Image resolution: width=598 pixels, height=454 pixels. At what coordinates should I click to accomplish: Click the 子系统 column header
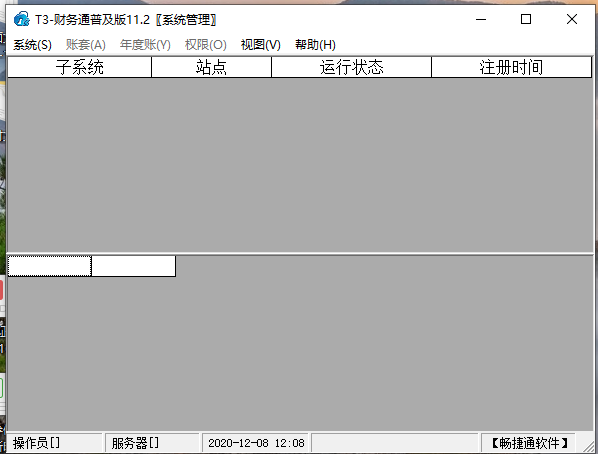(79, 67)
